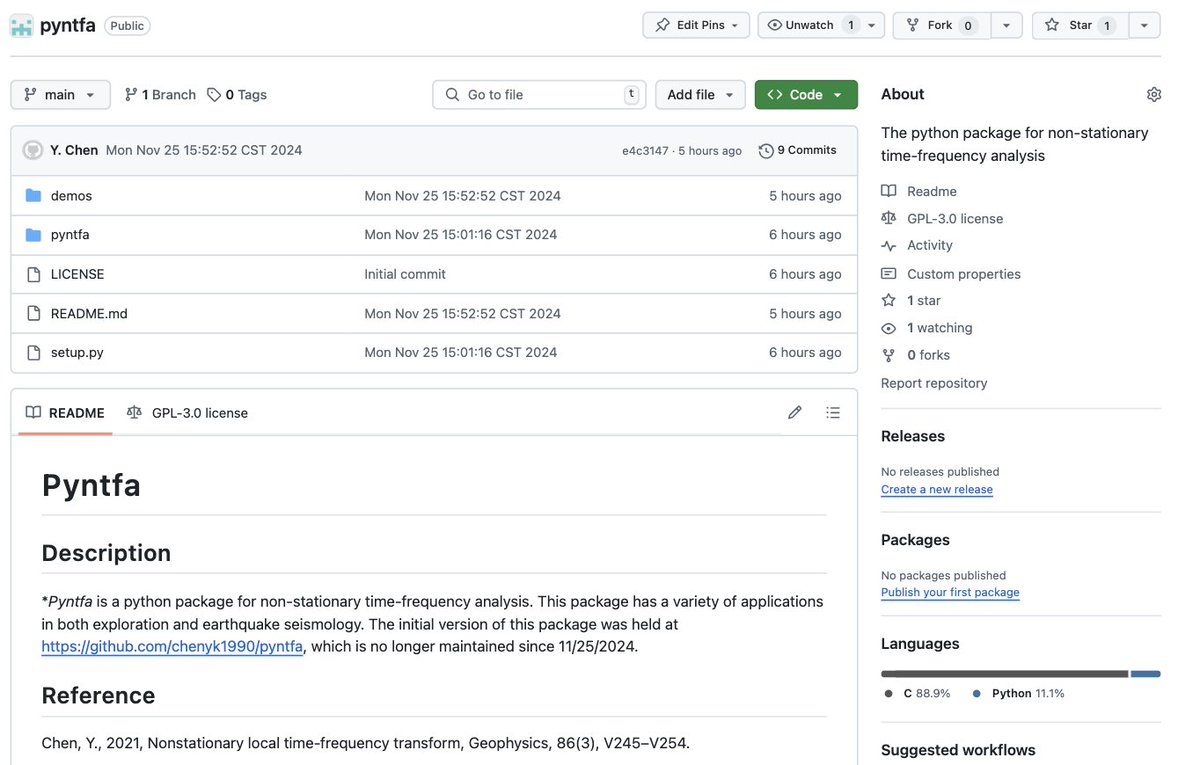The image size is (1200, 765).
Task: Switch to the GPL-3.0 license tab
Action: click(x=187, y=412)
